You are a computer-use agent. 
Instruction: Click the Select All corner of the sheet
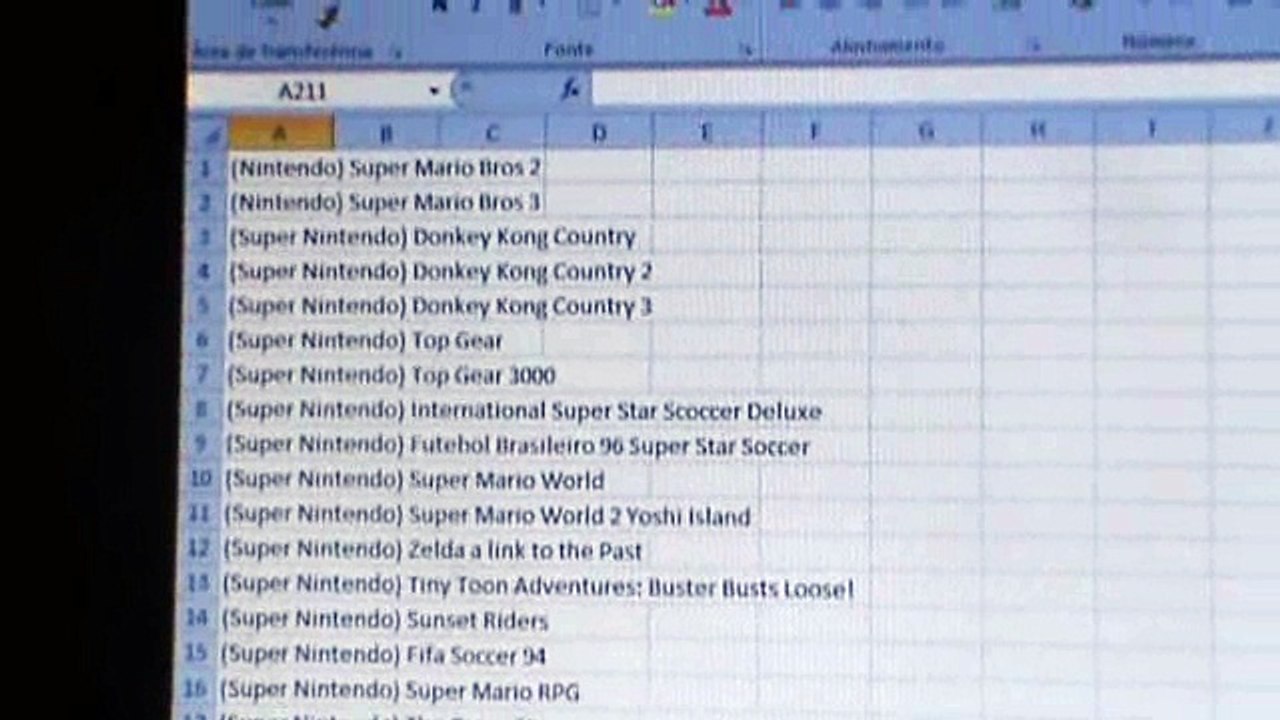(x=210, y=133)
